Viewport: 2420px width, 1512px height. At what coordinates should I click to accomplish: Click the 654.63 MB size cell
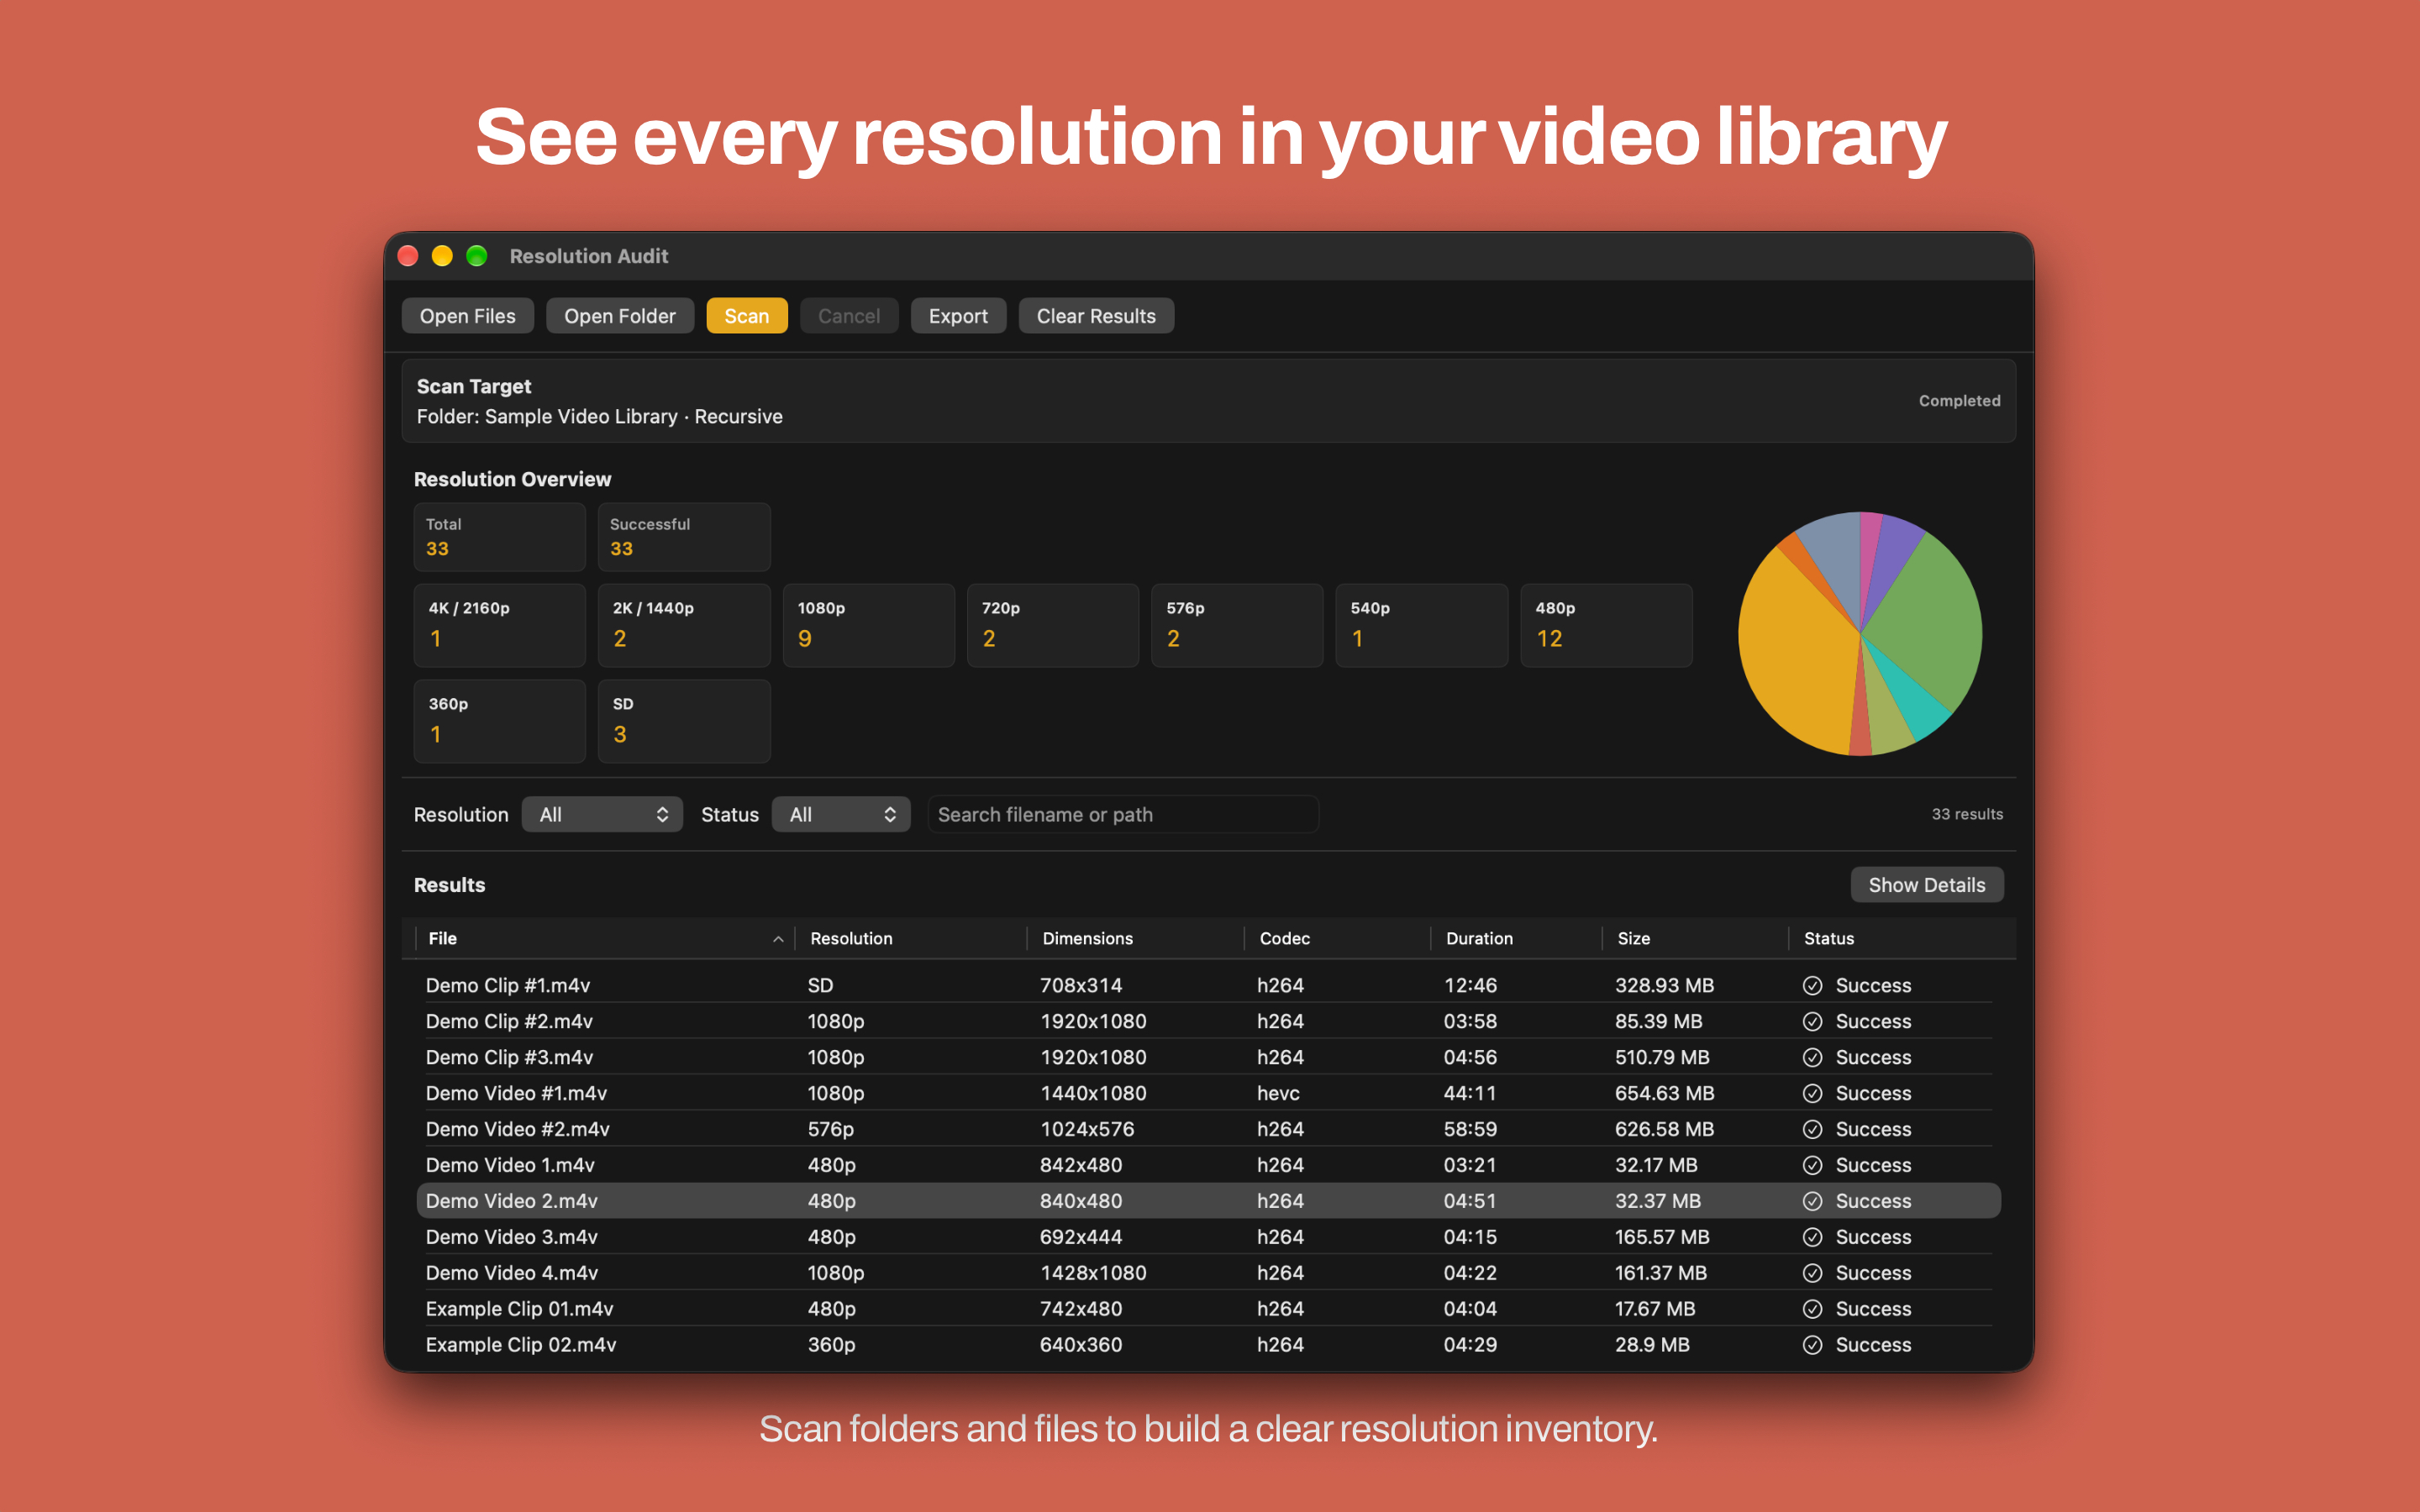1664,1093
